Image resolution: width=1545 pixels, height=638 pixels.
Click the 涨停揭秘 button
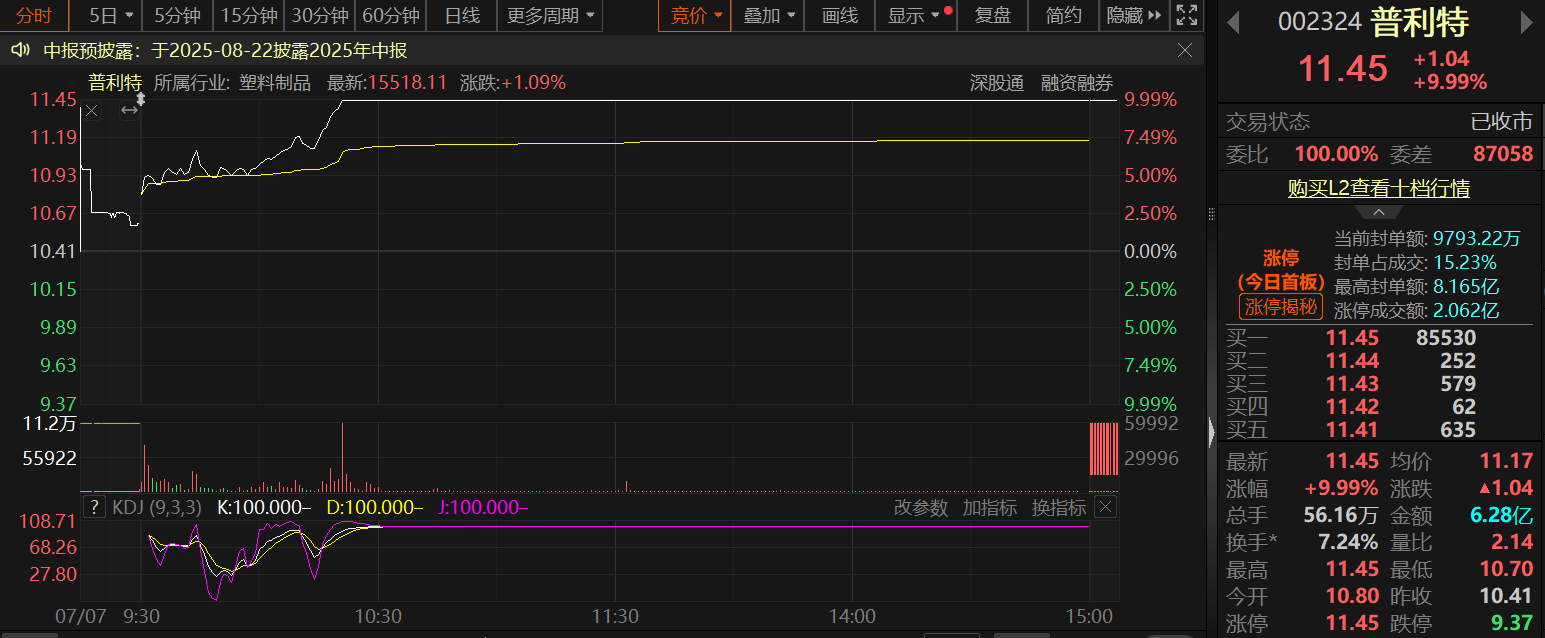(1281, 307)
